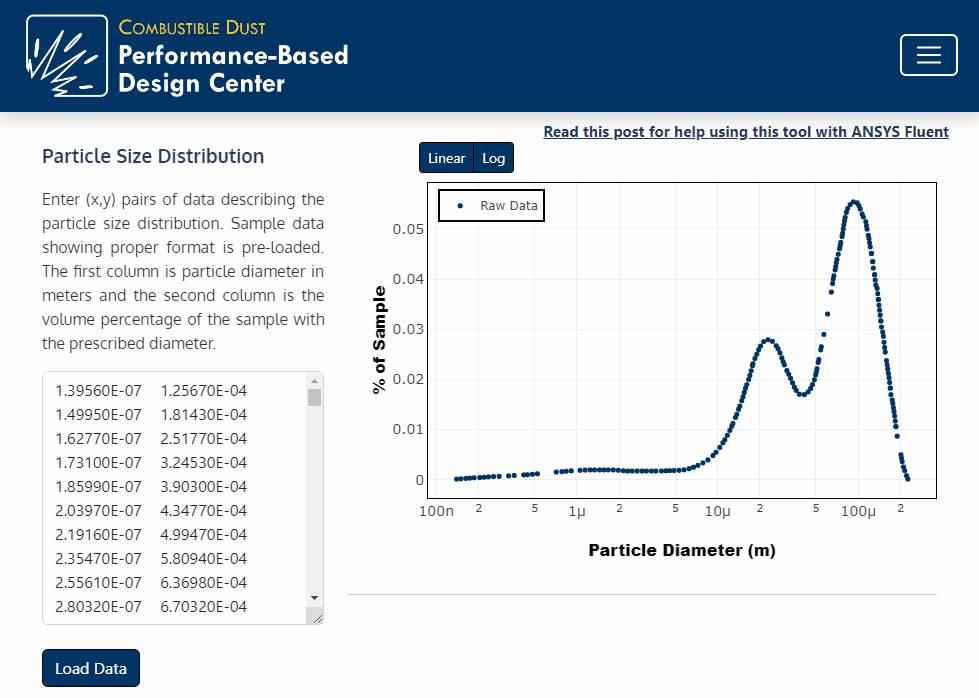Viewport: 979px width, 698px height.
Task: Click the Combustible Dust logo icon
Action: point(67,56)
